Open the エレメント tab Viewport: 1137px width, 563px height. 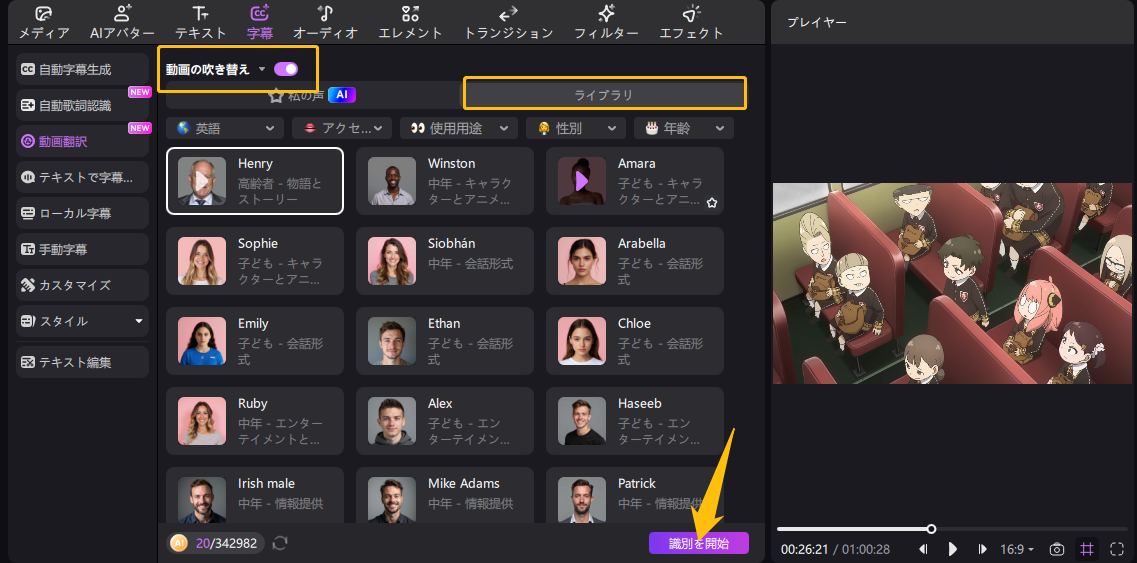click(410, 22)
